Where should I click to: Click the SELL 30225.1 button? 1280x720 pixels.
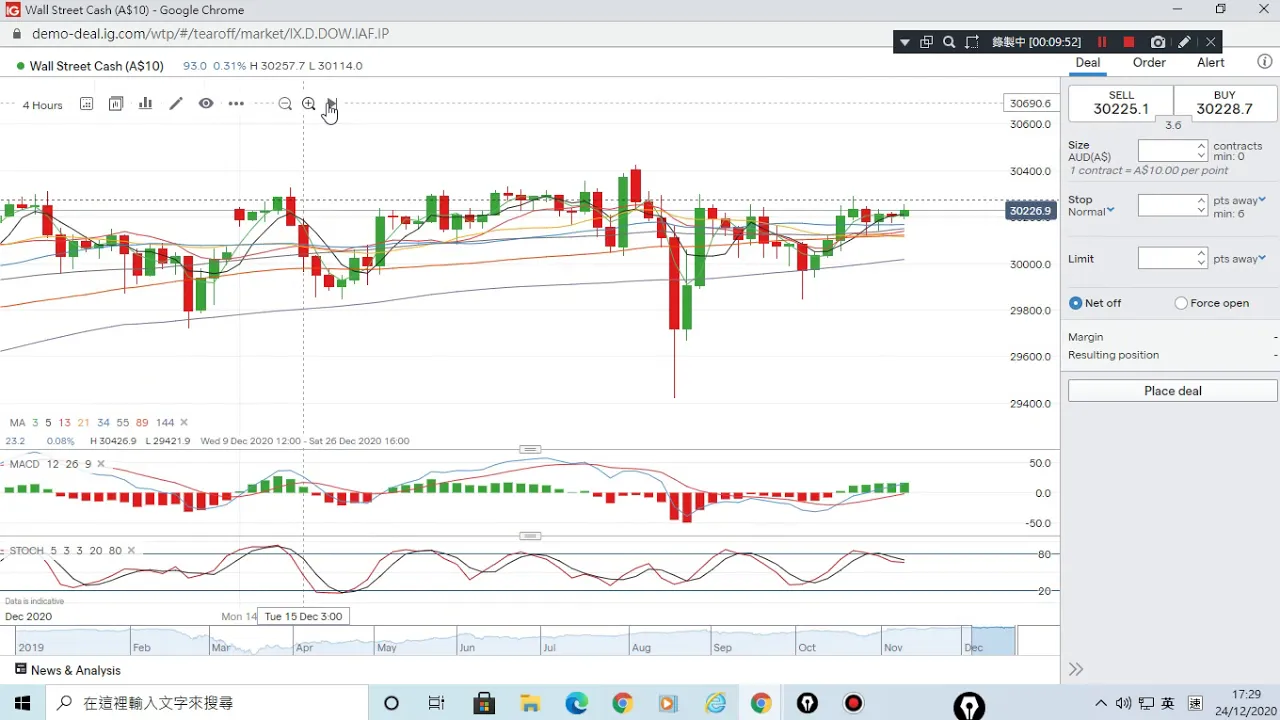click(x=1121, y=103)
